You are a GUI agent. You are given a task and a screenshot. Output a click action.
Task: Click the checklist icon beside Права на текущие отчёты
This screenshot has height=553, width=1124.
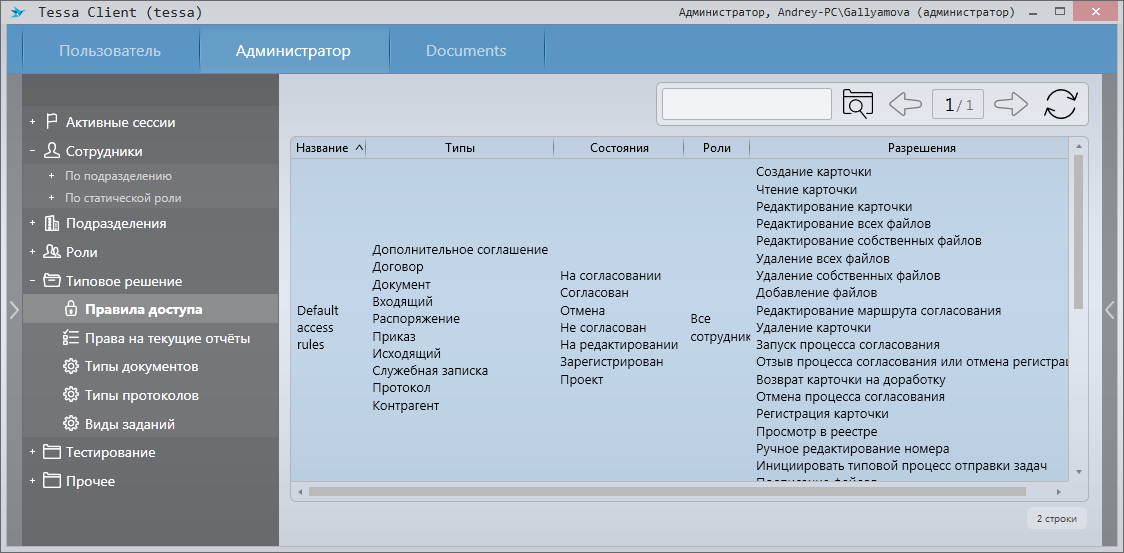pyautogui.click(x=70, y=338)
